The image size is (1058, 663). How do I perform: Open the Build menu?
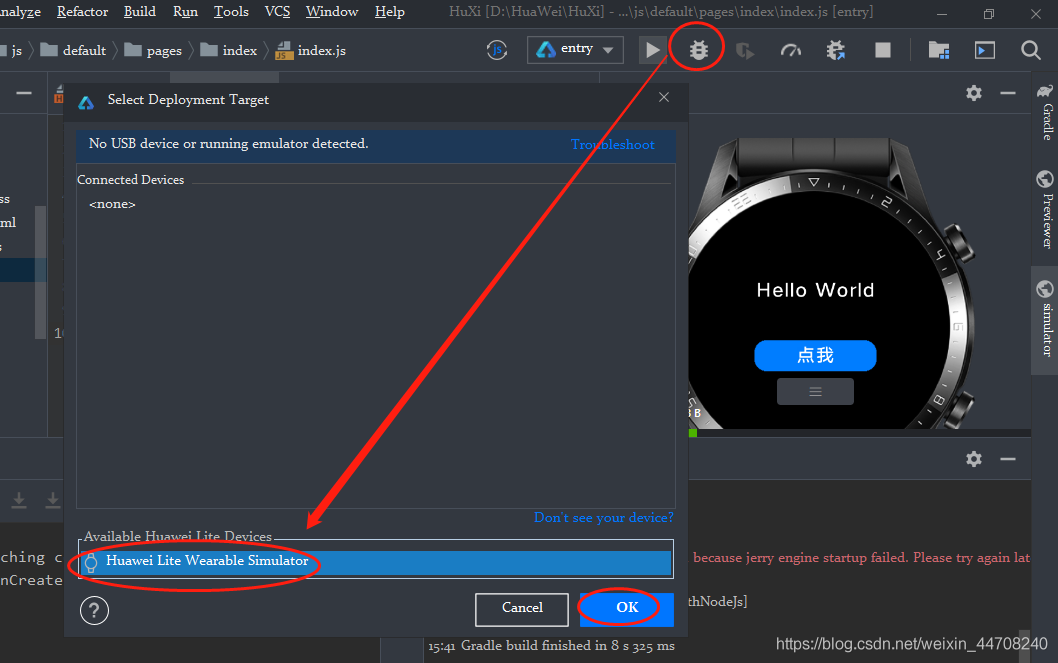click(140, 11)
